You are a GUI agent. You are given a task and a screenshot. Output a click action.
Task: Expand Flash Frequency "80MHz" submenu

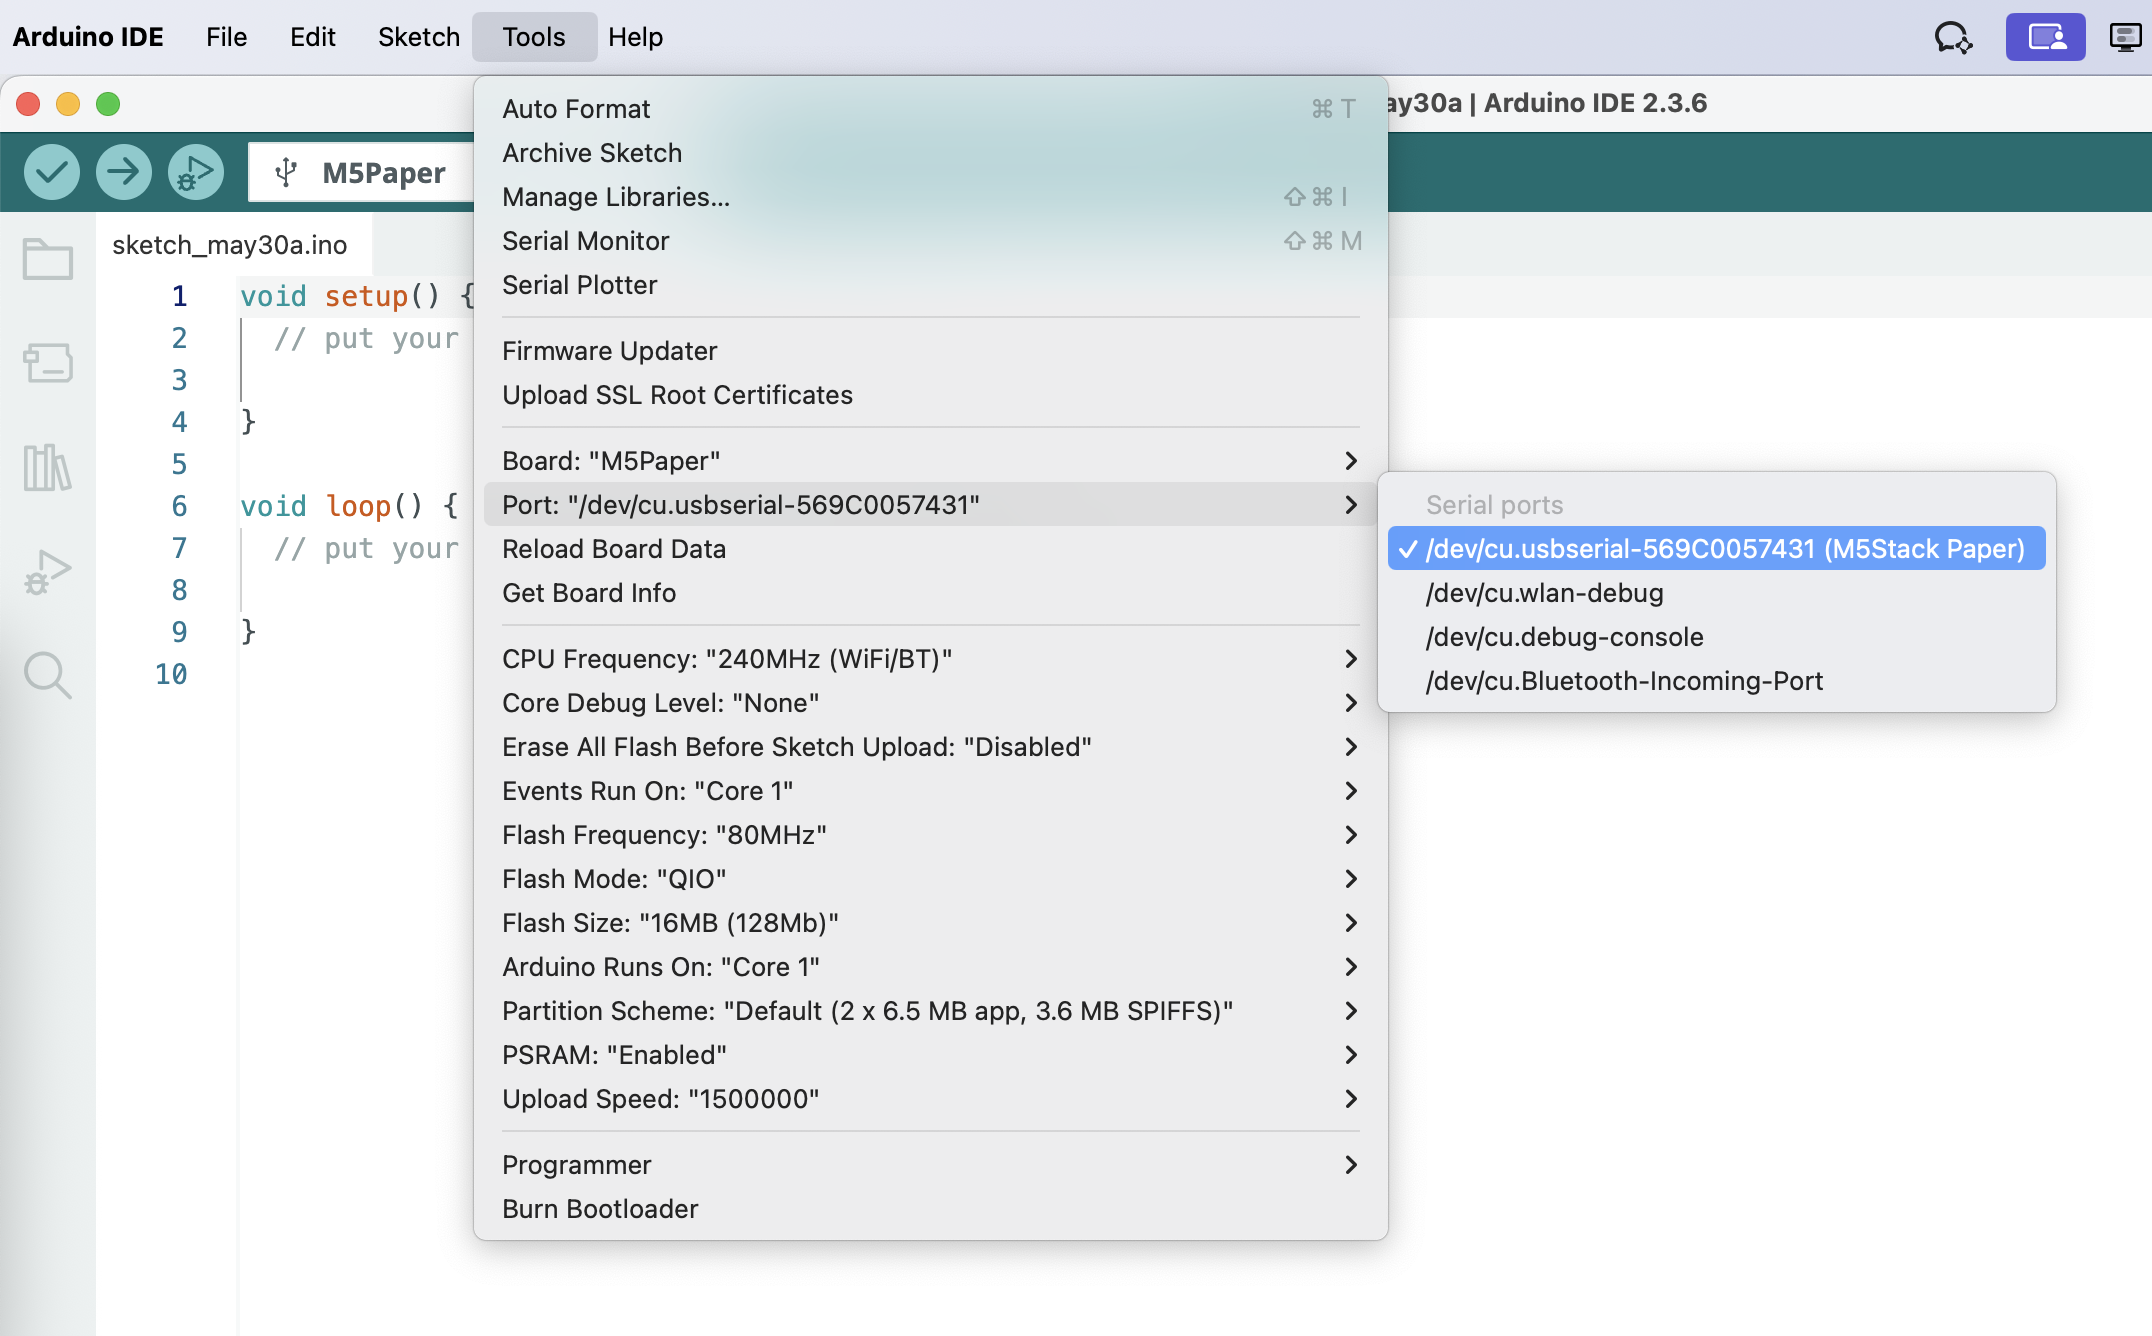pos(930,834)
